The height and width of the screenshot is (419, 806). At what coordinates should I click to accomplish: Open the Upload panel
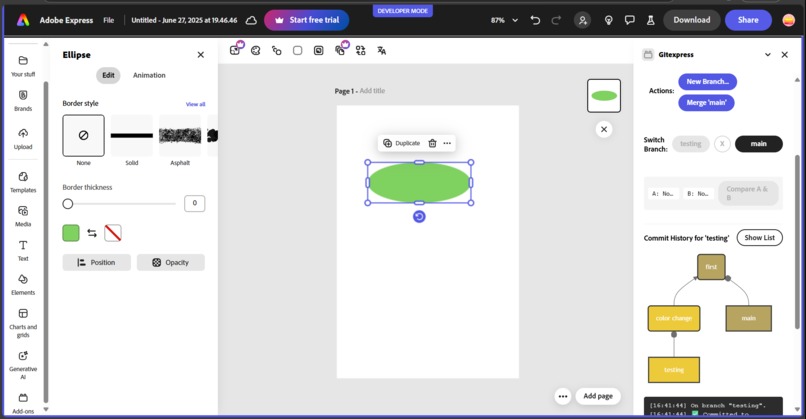point(23,138)
